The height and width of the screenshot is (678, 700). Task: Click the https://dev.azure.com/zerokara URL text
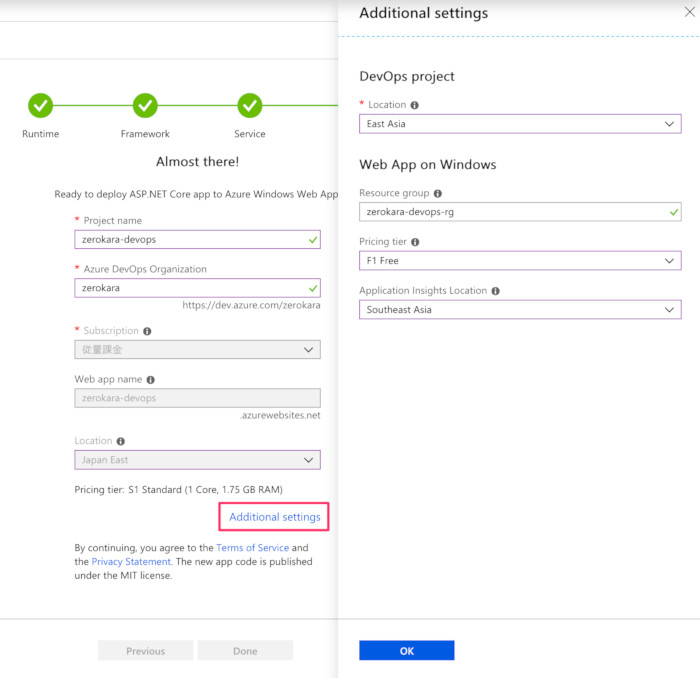click(x=251, y=305)
